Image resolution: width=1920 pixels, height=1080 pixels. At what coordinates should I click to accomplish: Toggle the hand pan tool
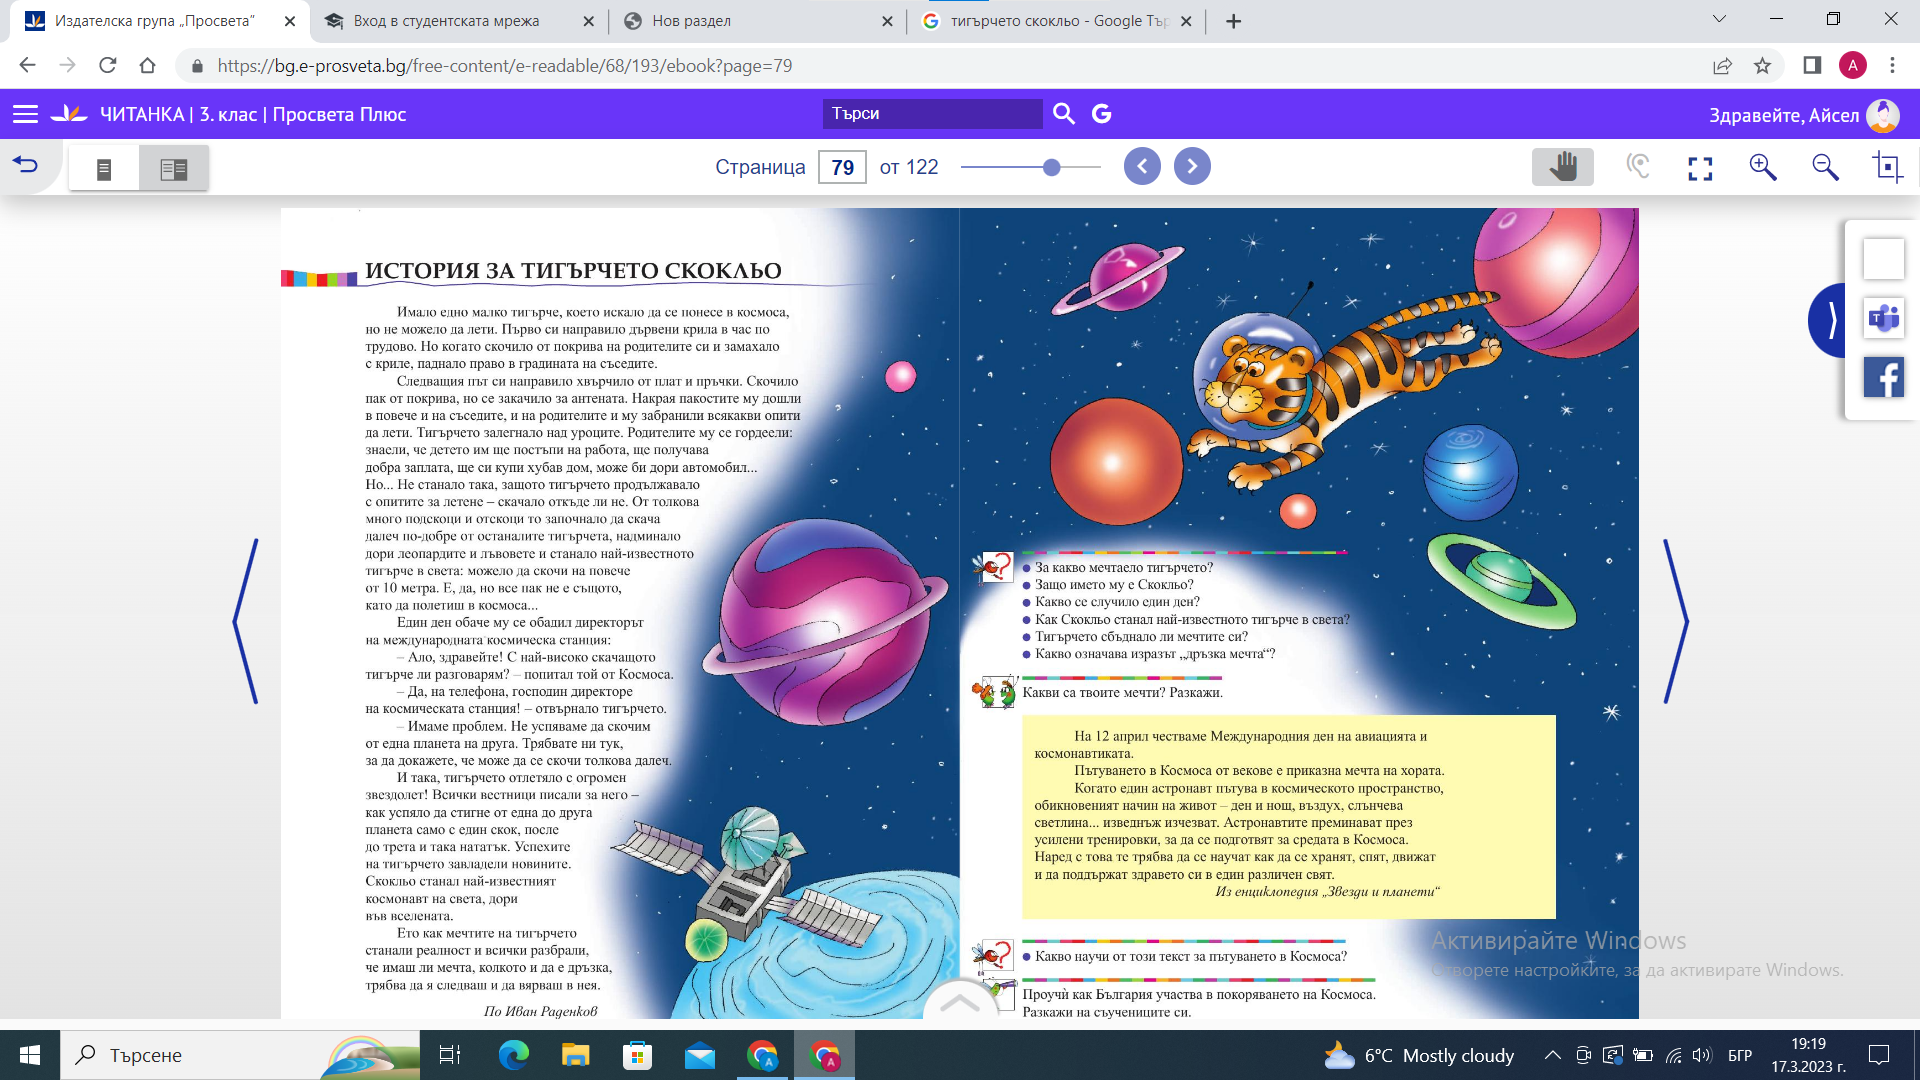coord(1563,167)
